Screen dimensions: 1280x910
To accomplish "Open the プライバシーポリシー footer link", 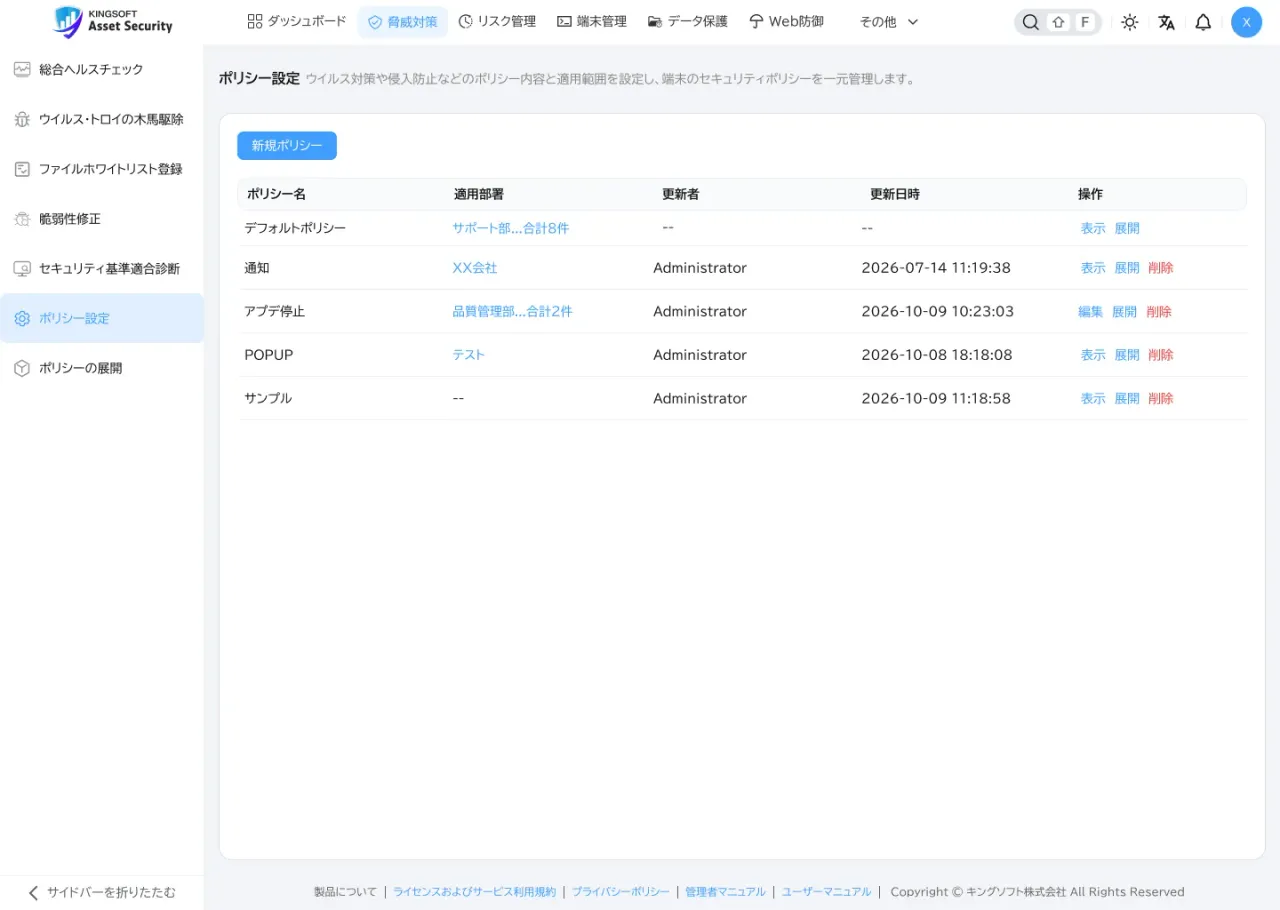I will click(x=621, y=892).
